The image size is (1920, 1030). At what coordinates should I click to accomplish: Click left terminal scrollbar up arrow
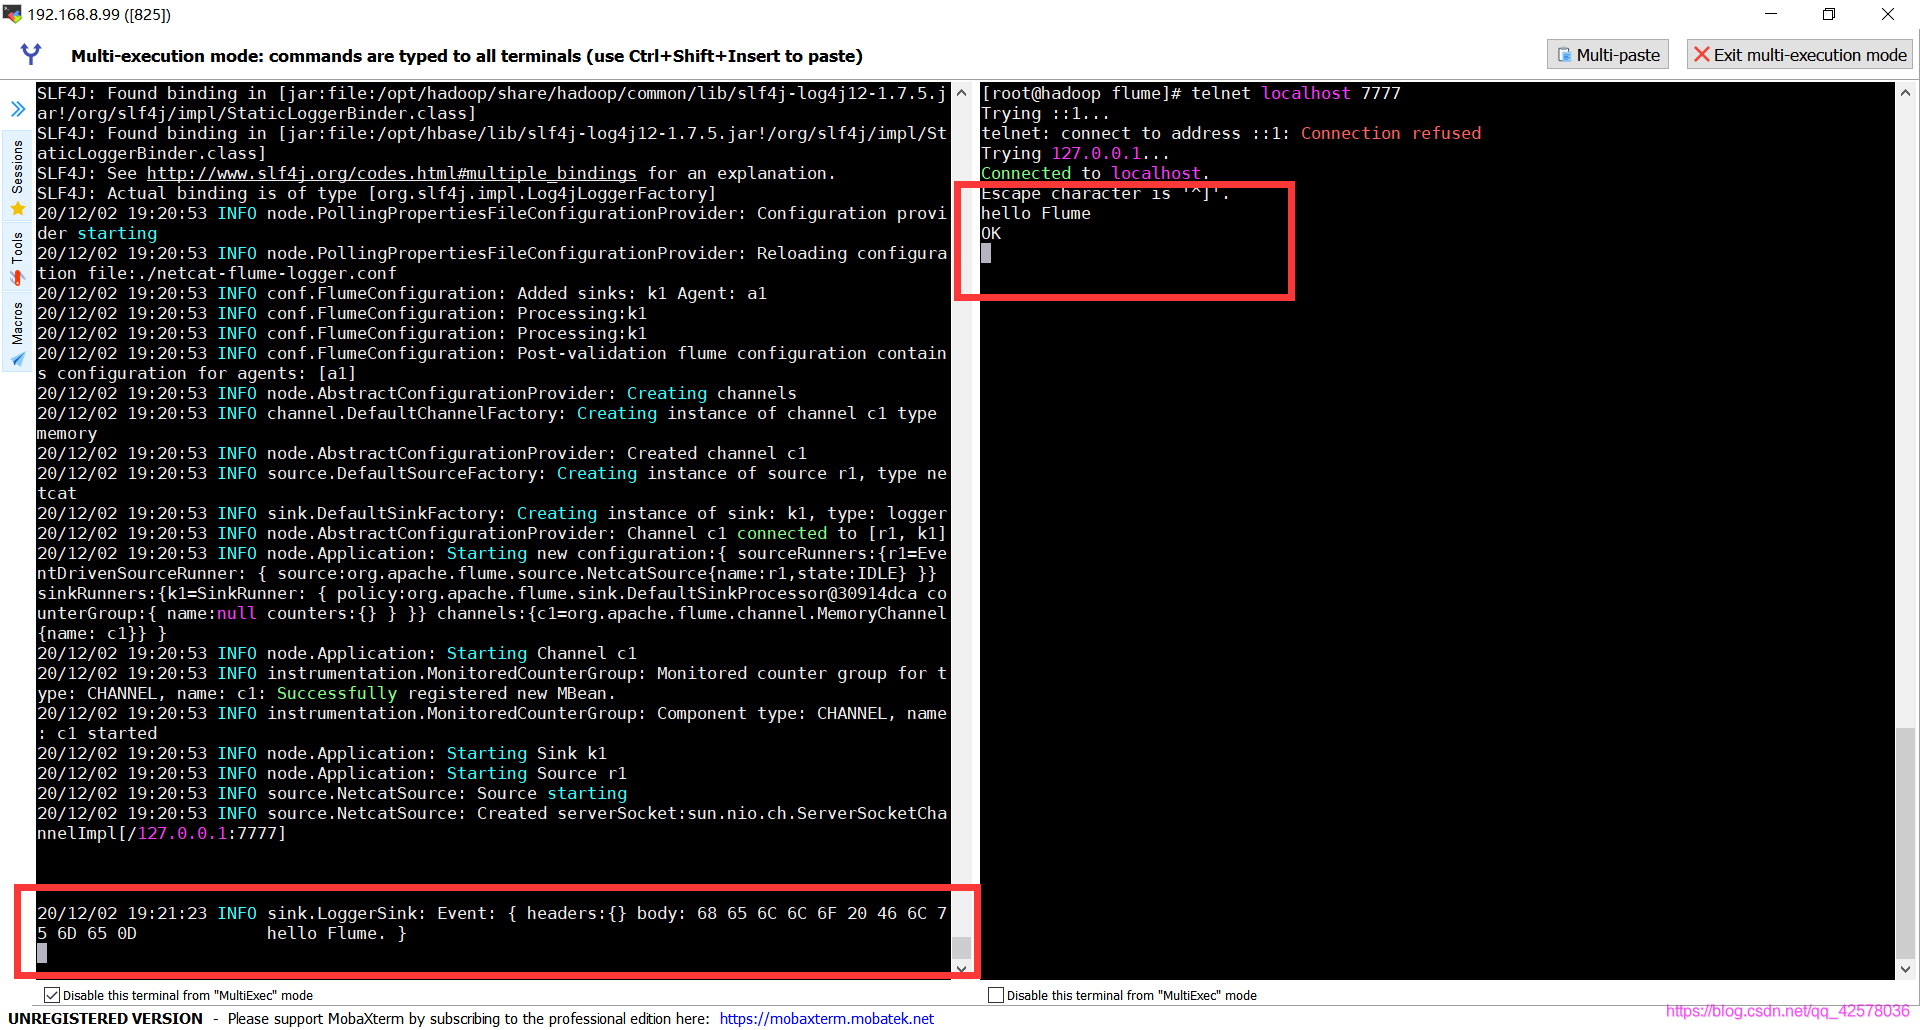[961, 93]
